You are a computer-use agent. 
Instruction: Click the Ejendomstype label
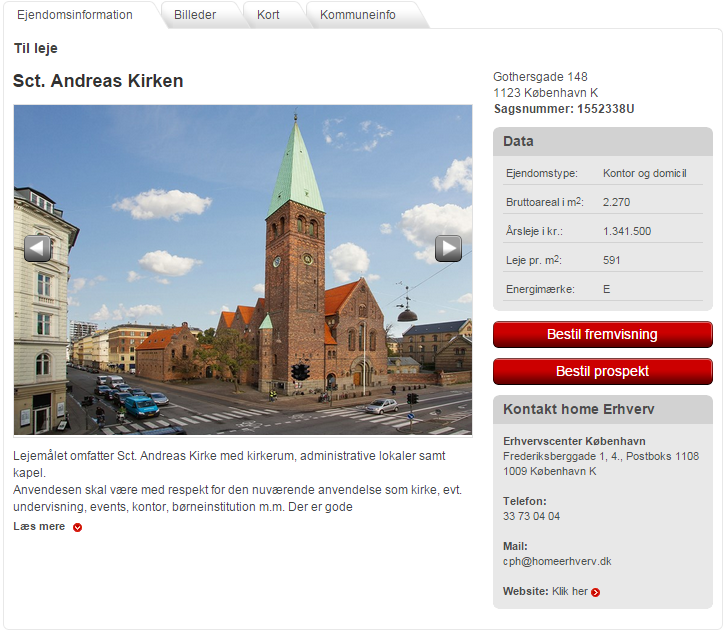pos(542,173)
